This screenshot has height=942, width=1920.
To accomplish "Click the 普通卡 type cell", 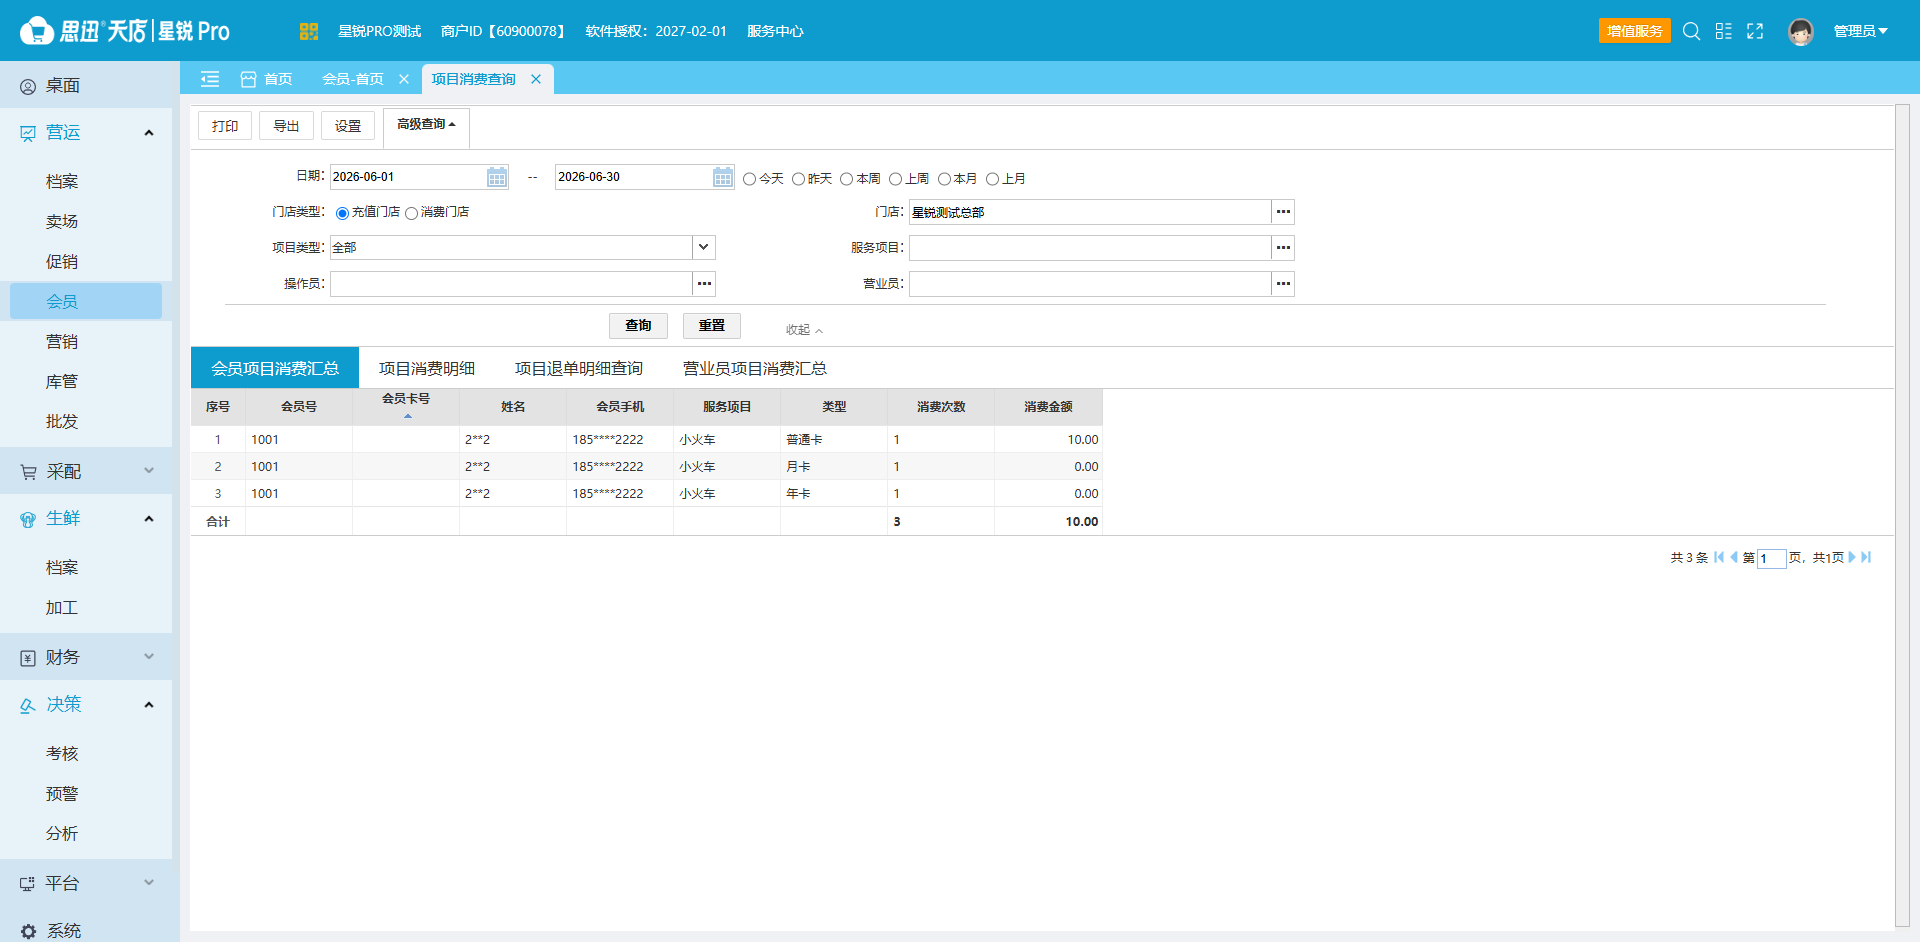I will 834,440.
